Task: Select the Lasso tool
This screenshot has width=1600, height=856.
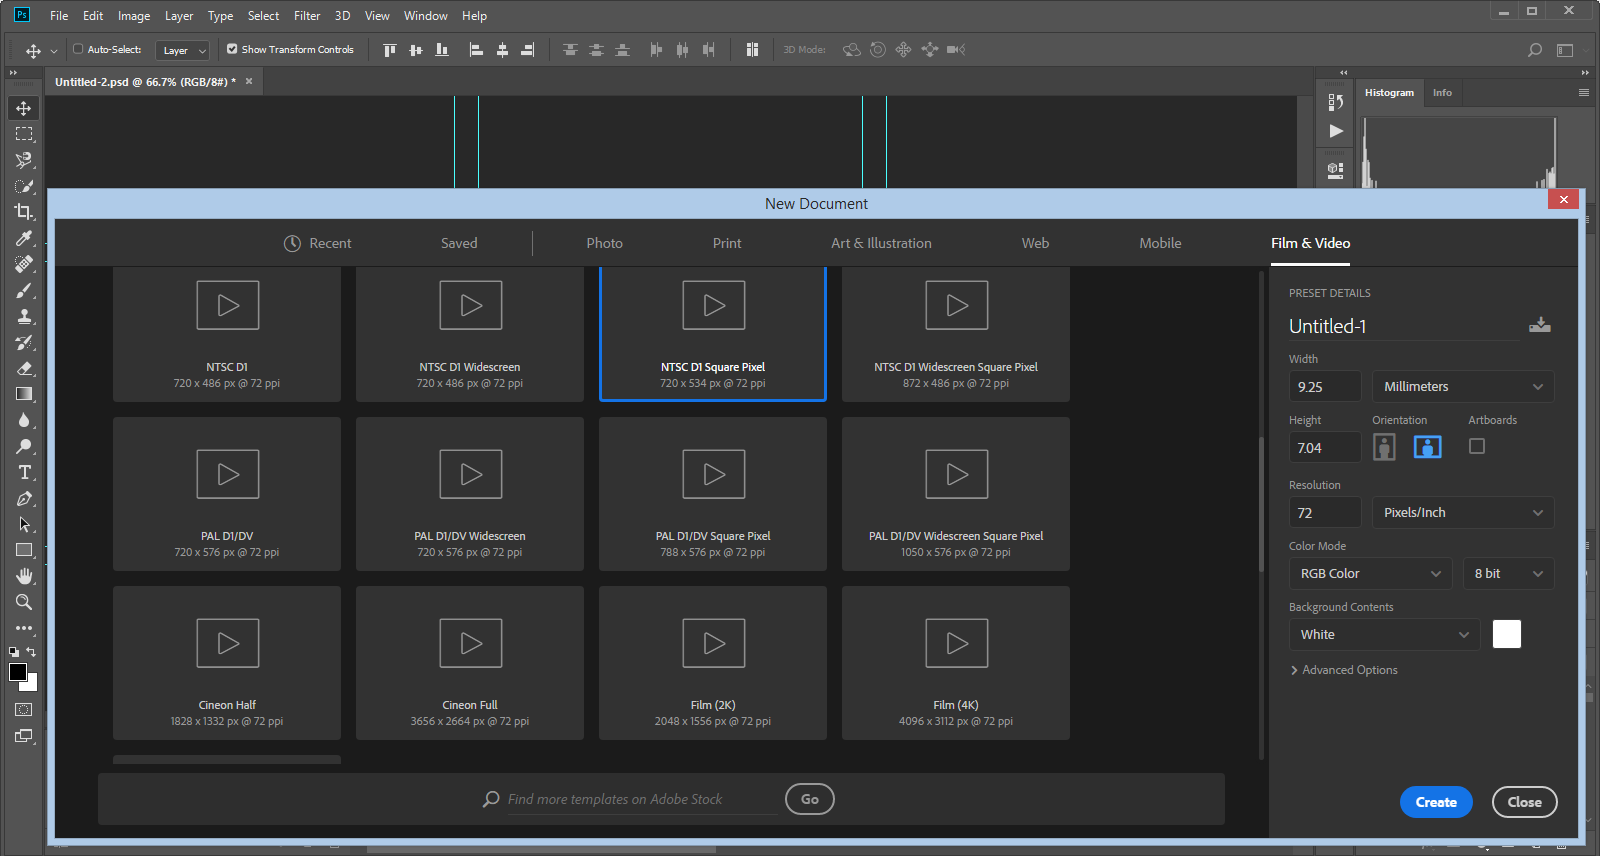Action: [x=23, y=160]
